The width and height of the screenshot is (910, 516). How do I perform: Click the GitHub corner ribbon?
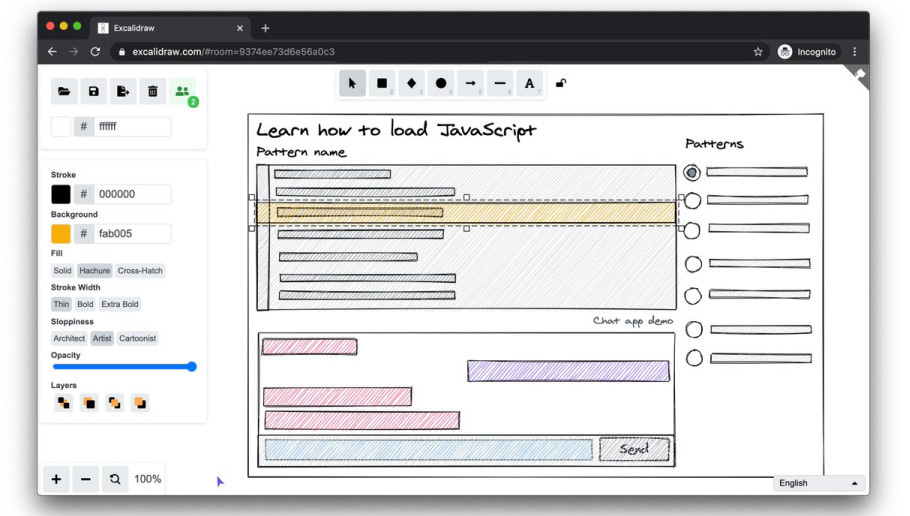[x=859, y=75]
